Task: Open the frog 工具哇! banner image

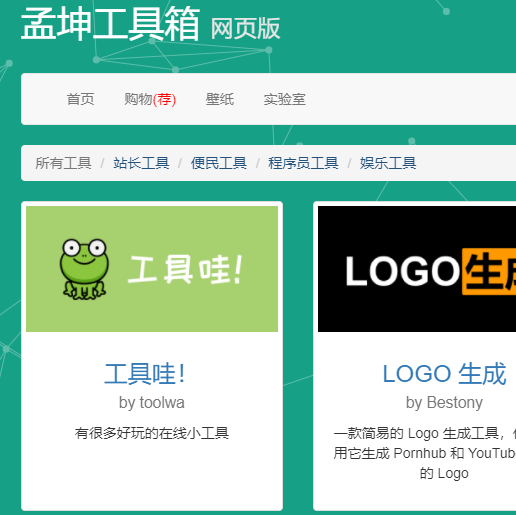Action: click(x=152, y=269)
